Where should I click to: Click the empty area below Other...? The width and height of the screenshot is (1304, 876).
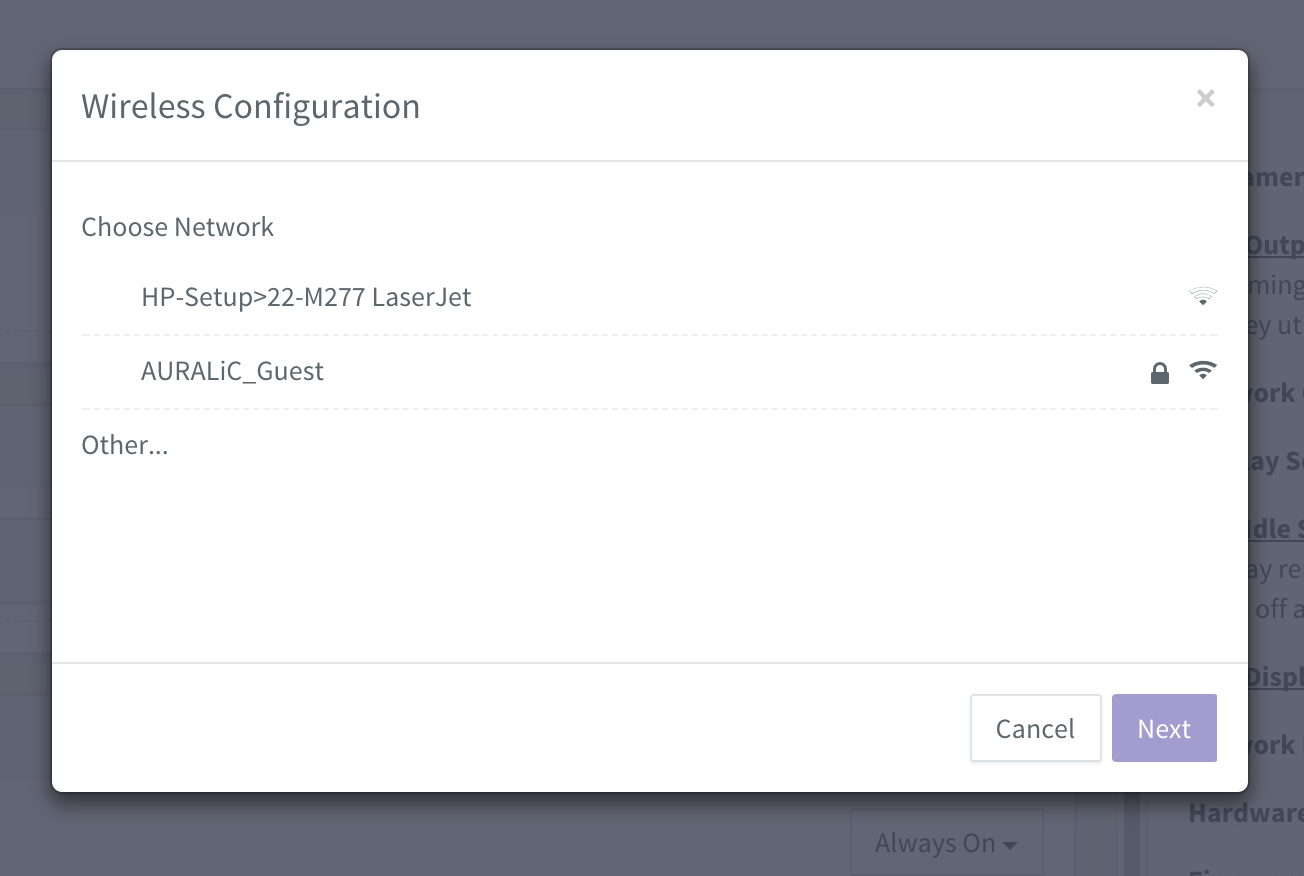click(649, 560)
